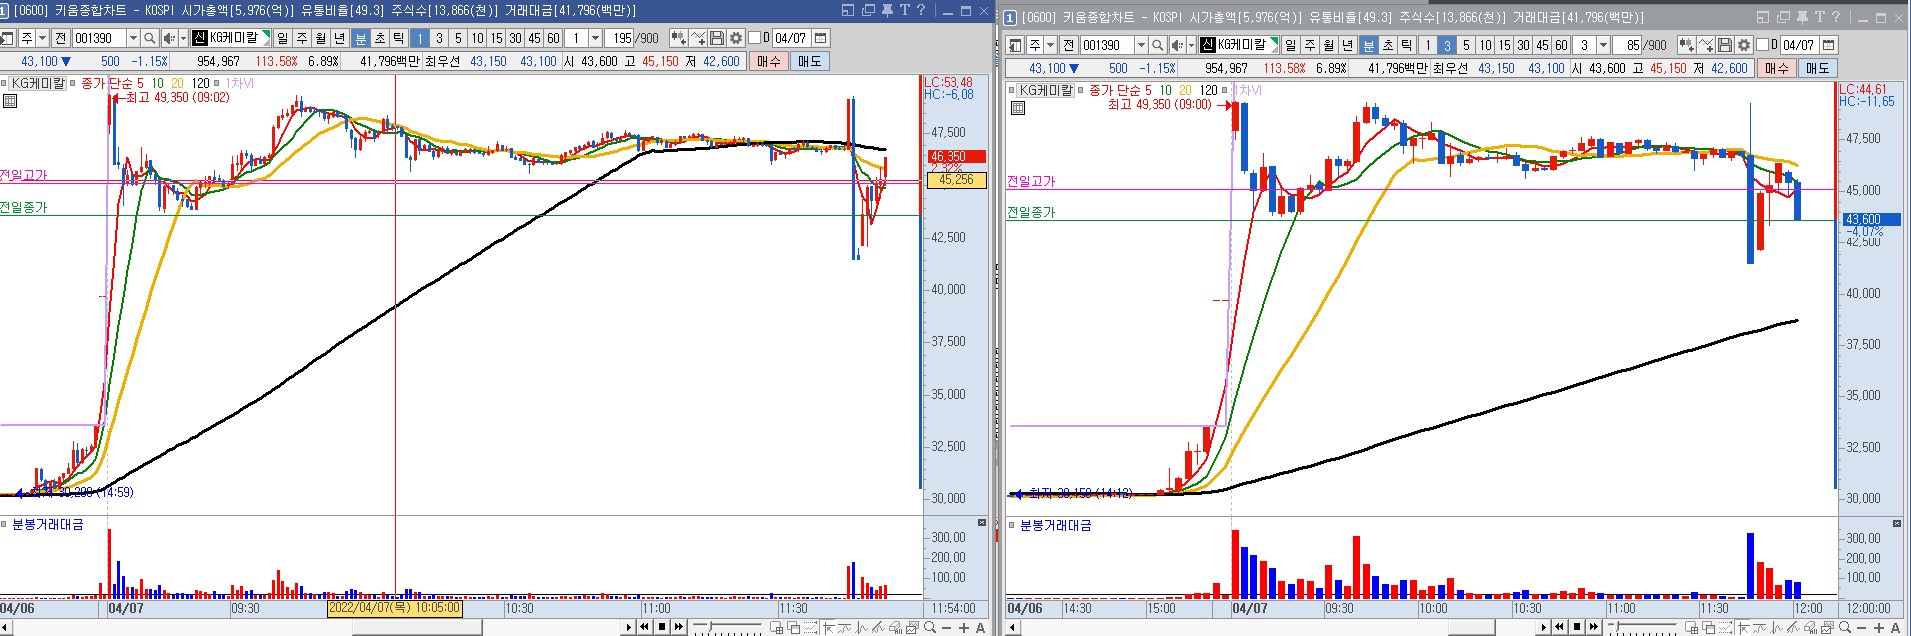Zoom in with plus icon at left chart bottom
Image resolution: width=1911 pixels, height=636 pixels.
tap(964, 628)
